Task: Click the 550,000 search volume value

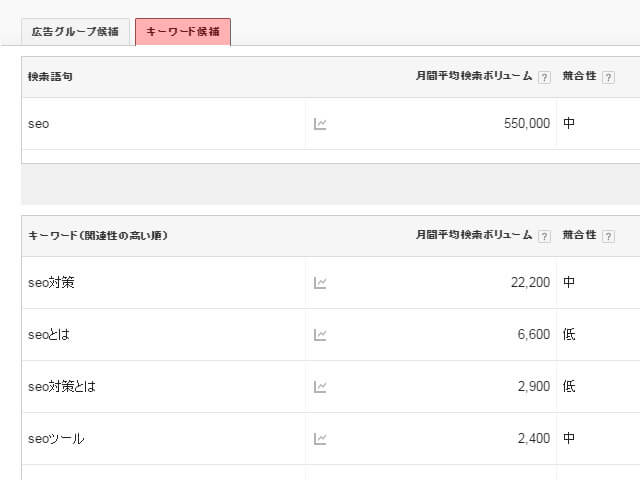Action: point(527,123)
